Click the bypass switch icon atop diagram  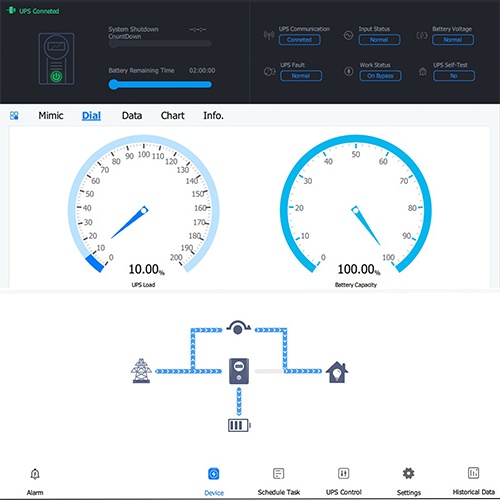[238, 327]
